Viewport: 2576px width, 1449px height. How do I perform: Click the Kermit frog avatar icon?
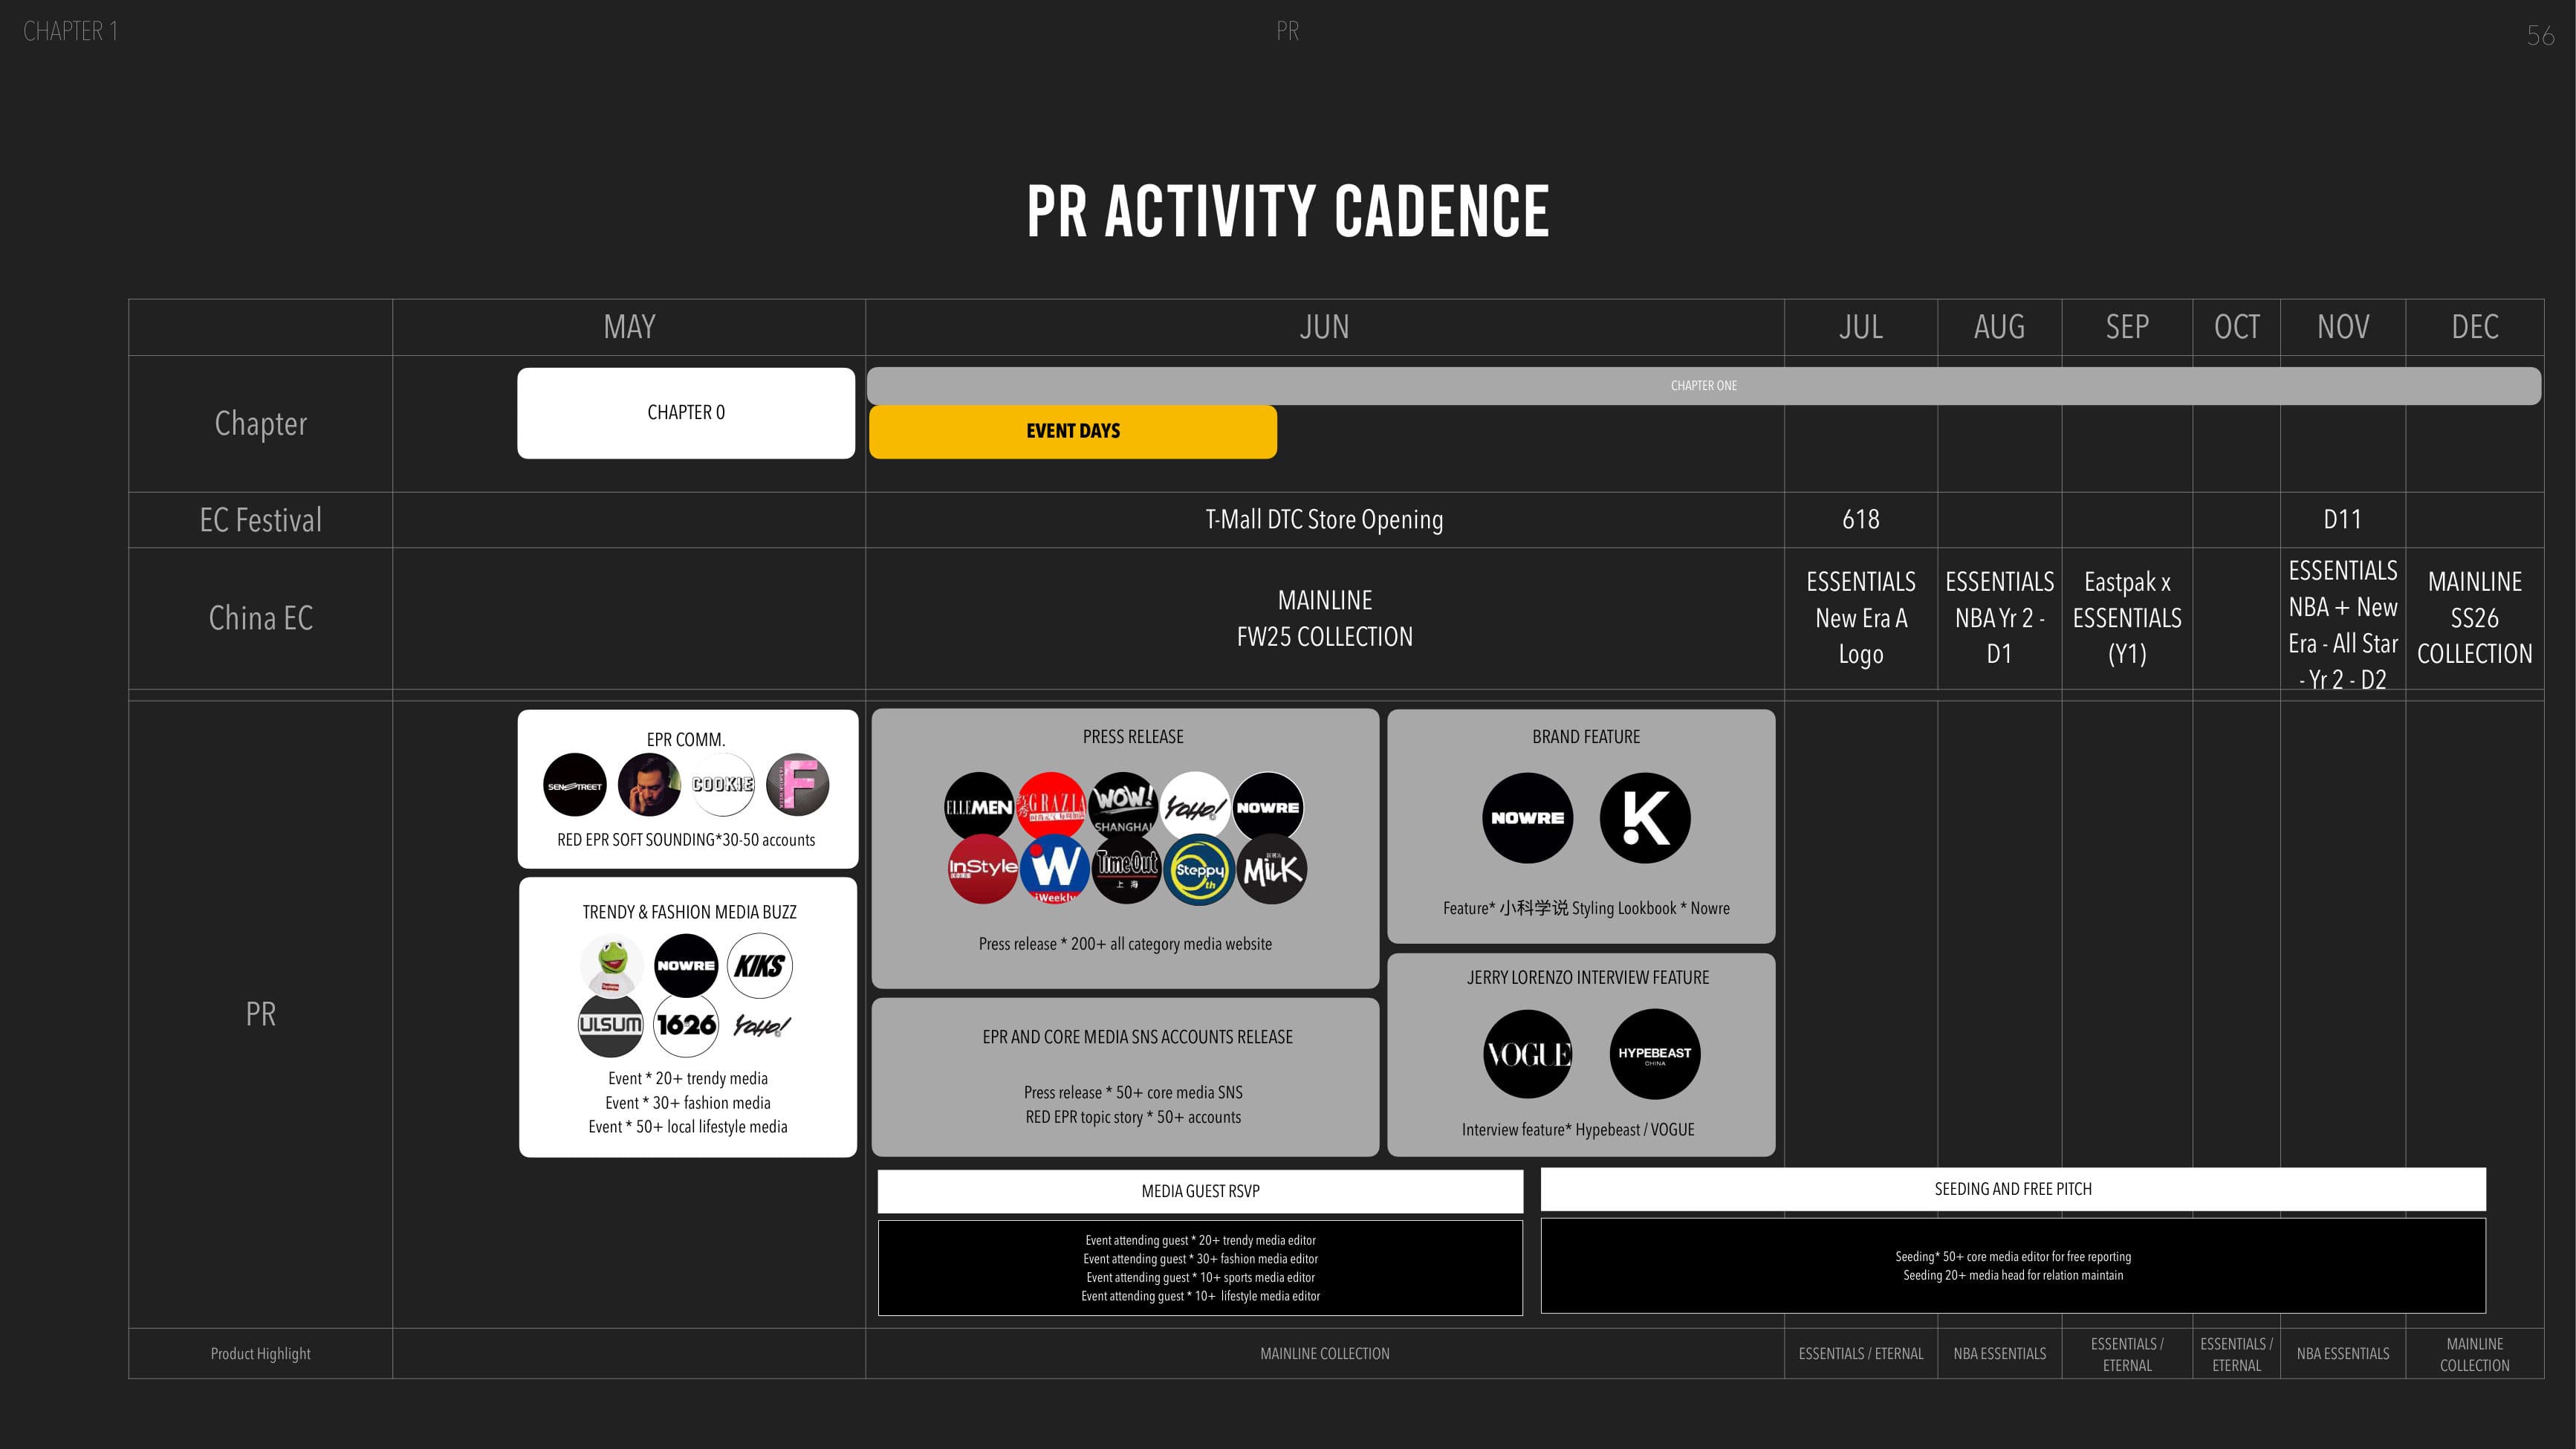click(611, 966)
